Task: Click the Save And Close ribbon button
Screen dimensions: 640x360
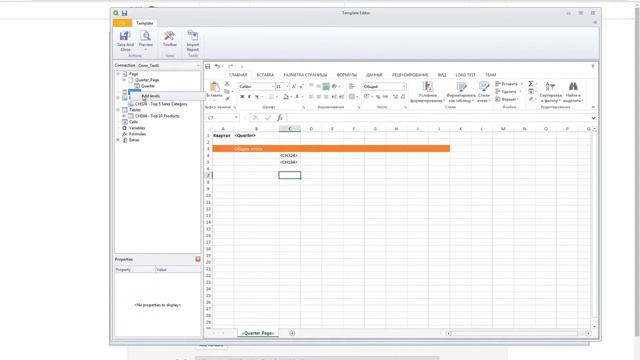Action: tap(125, 41)
